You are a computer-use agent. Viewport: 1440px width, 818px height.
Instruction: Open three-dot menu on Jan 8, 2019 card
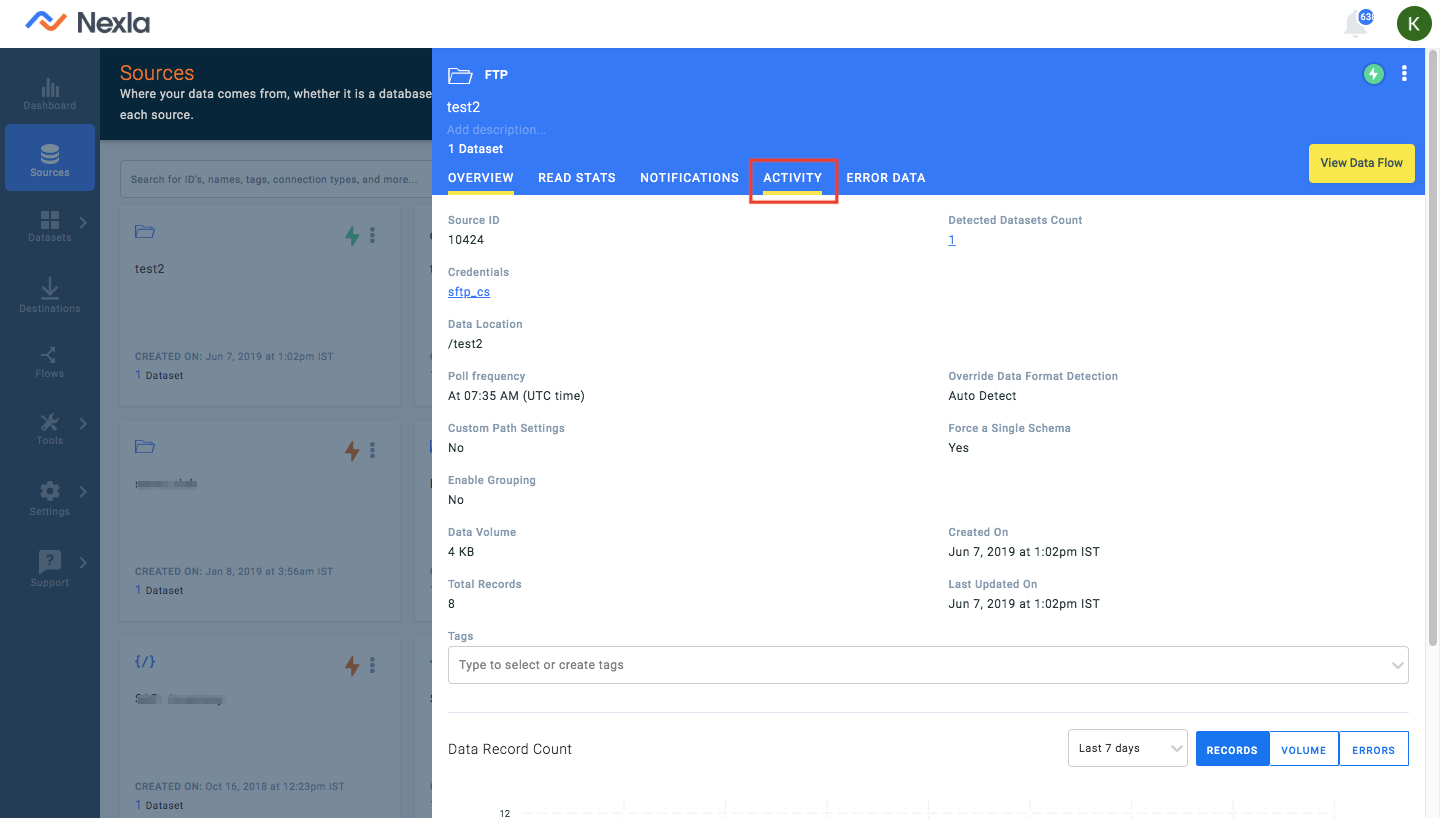tap(372, 451)
